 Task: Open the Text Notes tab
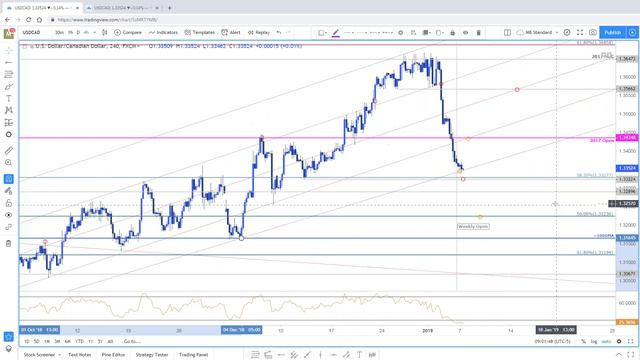click(x=80, y=355)
